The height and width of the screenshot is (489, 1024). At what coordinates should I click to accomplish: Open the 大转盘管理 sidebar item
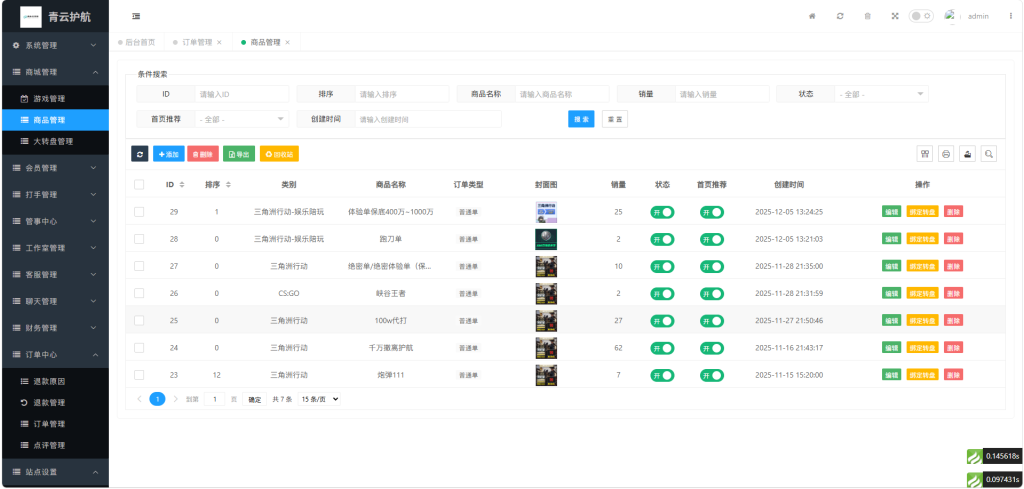pos(54,141)
